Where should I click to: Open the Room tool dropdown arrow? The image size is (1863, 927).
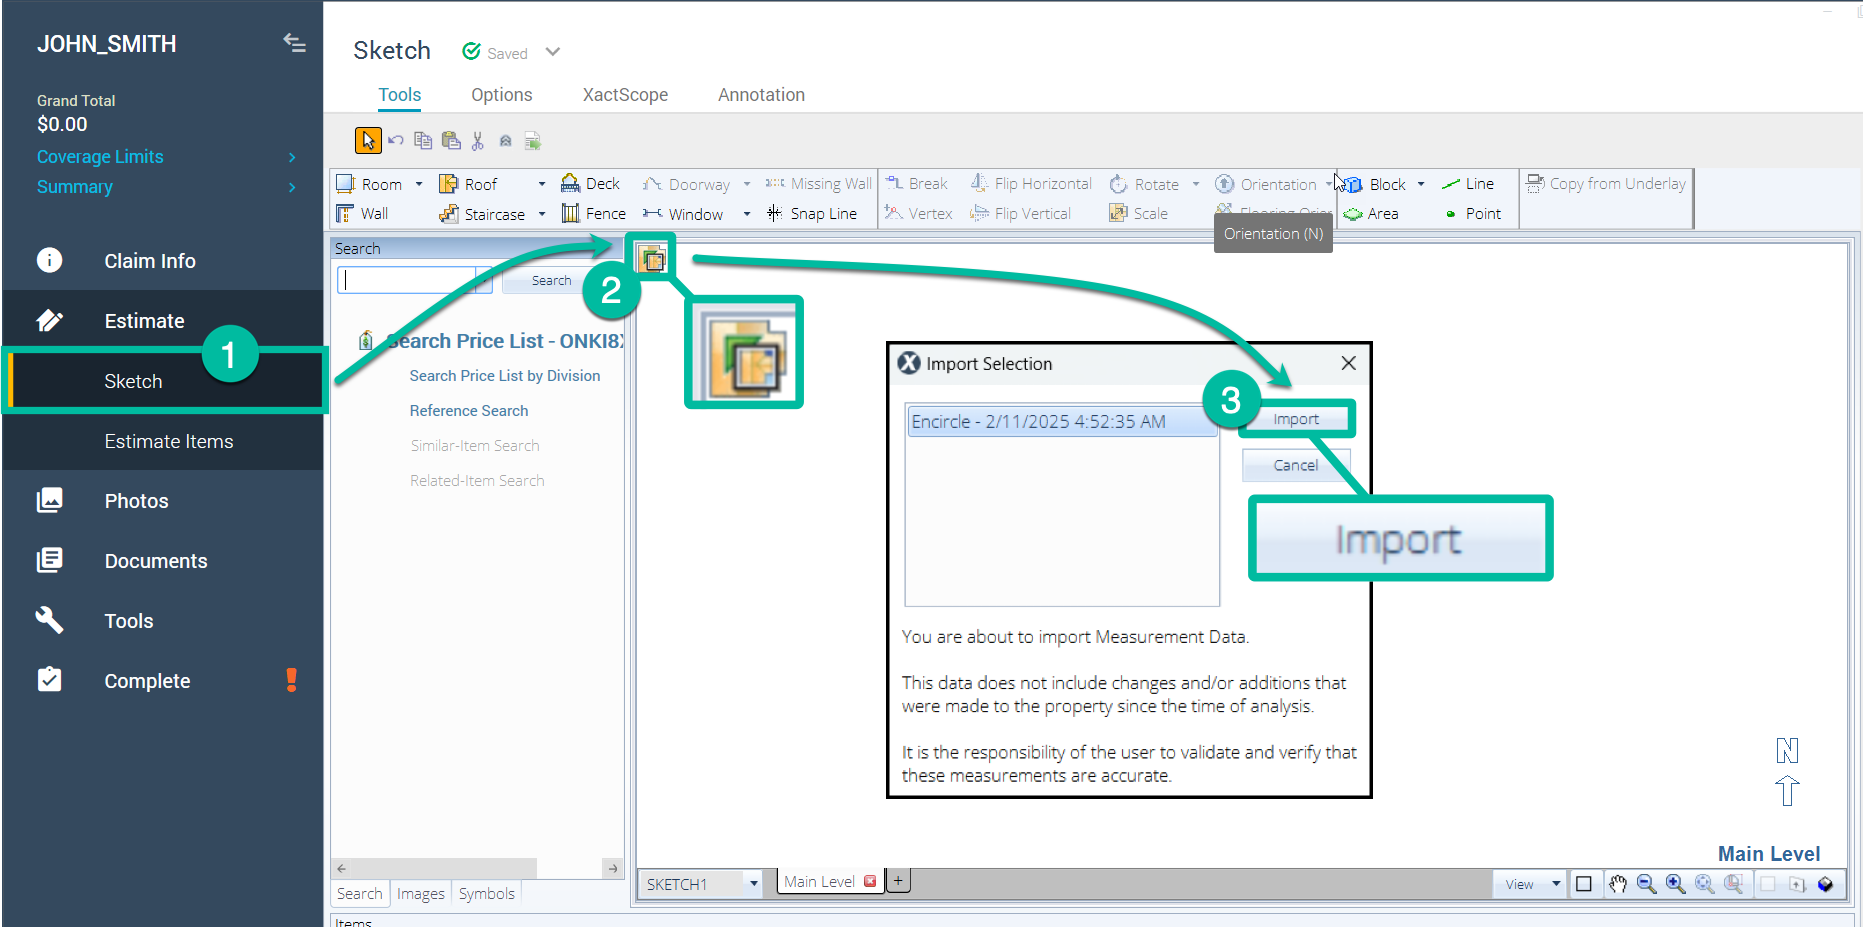click(419, 184)
